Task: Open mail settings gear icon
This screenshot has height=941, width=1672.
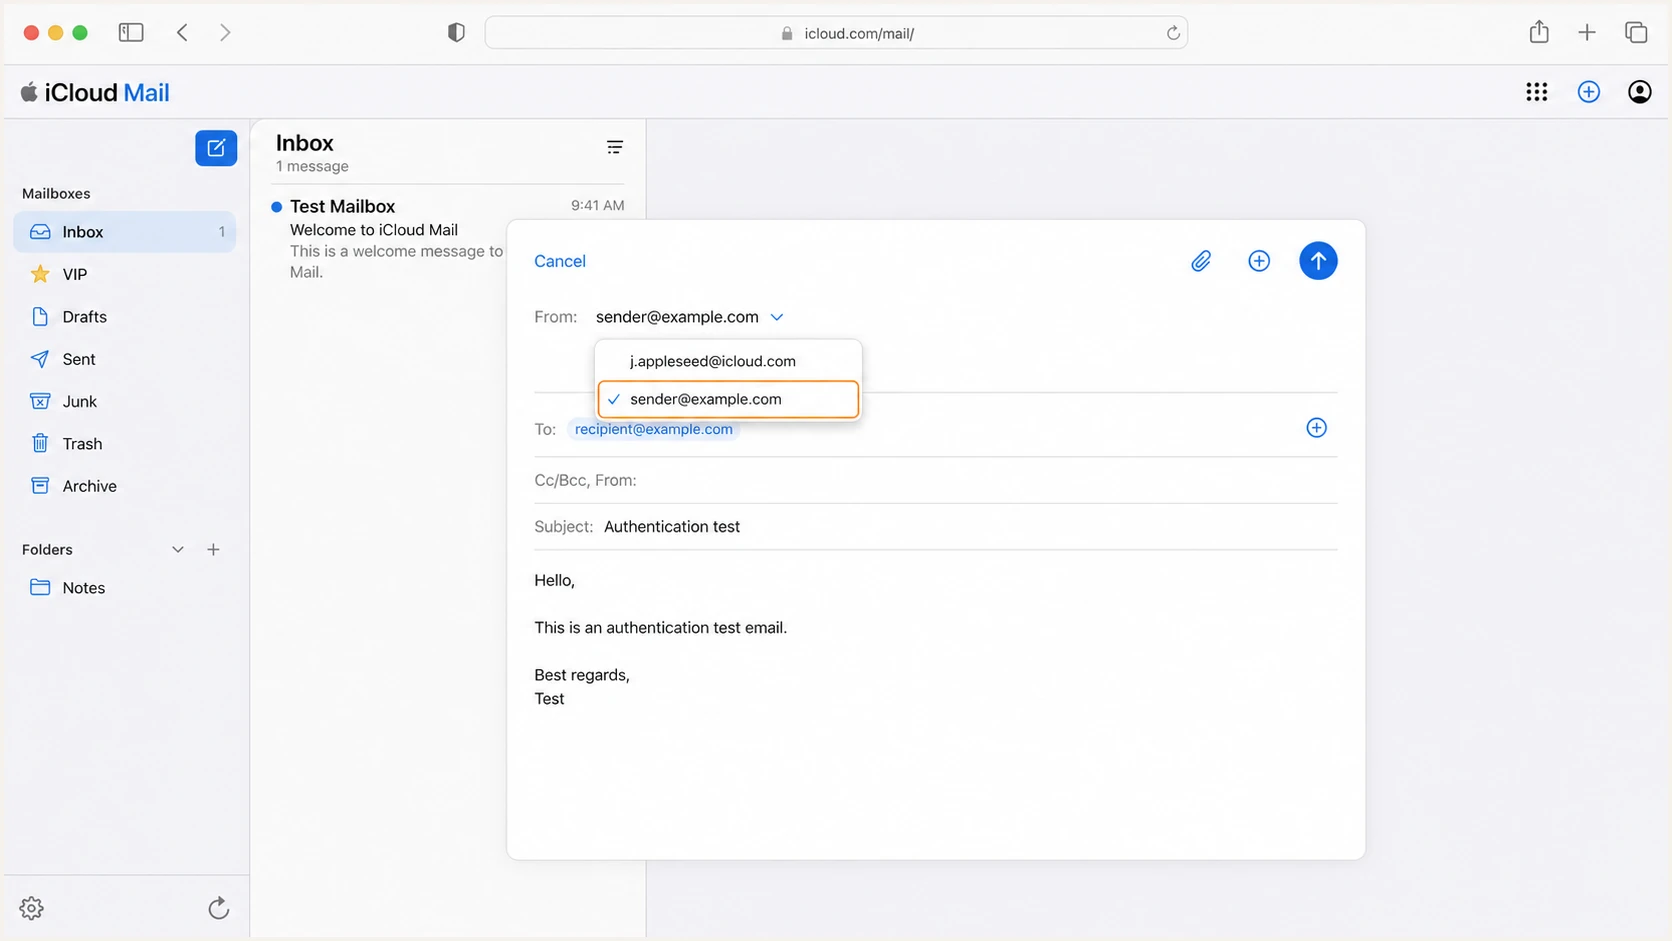Action: 32,908
